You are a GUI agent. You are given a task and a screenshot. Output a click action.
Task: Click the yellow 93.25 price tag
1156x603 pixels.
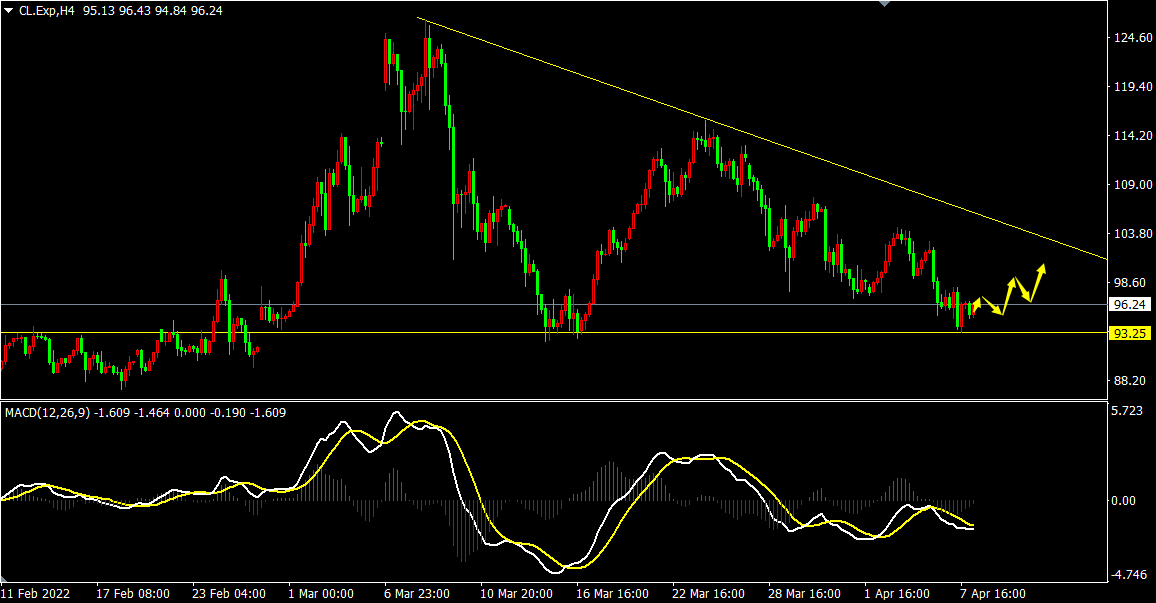(x=1129, y=333)
